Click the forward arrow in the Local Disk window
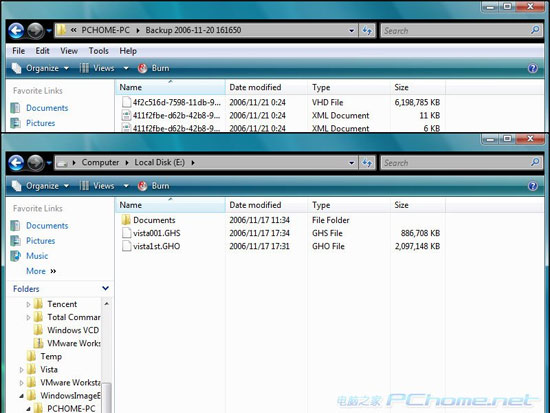Viewport: 550px width, 413px height. click(x=36, y=163)
